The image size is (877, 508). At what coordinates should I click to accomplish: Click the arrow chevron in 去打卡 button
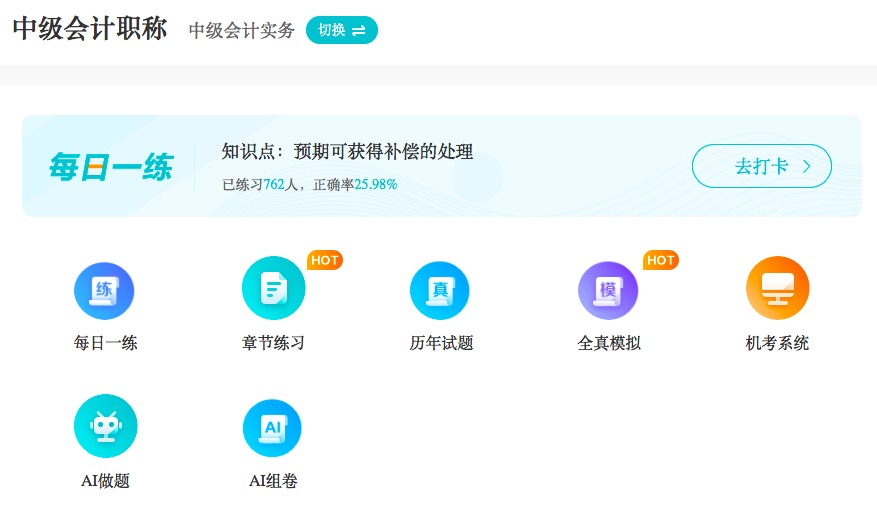(807, 166)
